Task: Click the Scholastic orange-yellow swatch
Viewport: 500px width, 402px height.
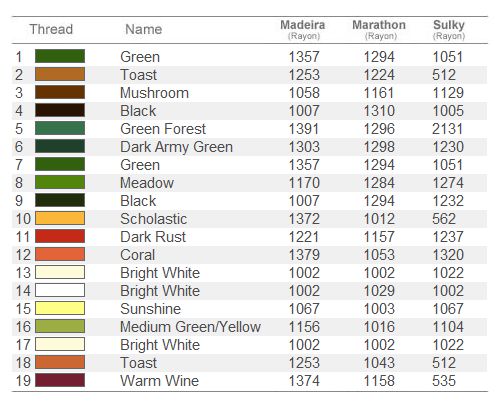Action: [x=60, y=218]
